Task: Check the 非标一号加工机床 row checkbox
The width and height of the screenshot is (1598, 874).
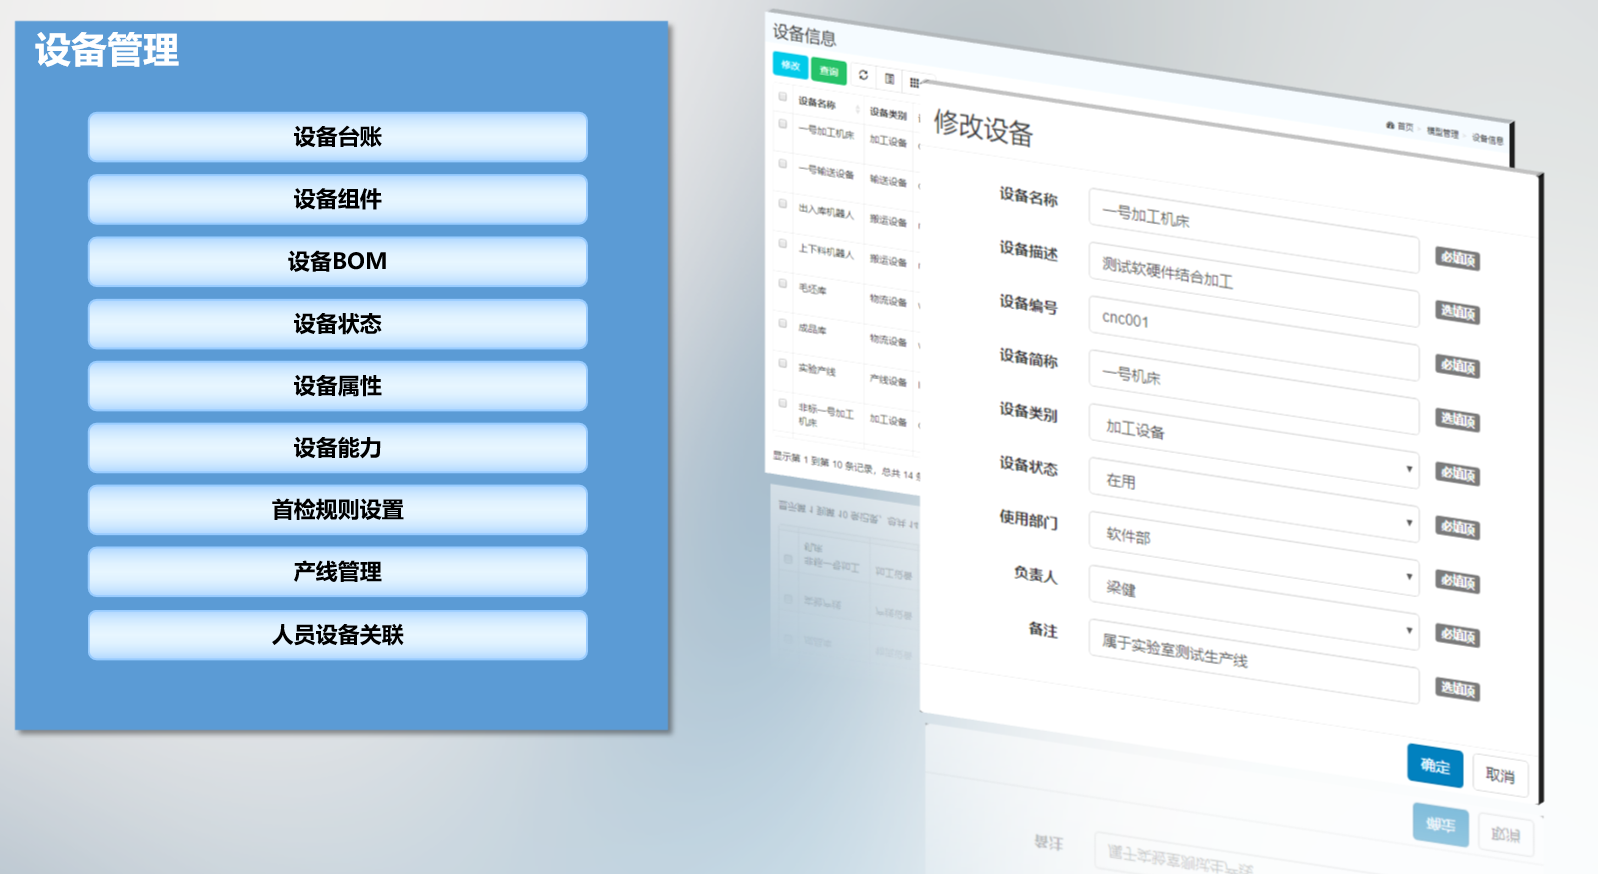Action: tap(782, 403)
